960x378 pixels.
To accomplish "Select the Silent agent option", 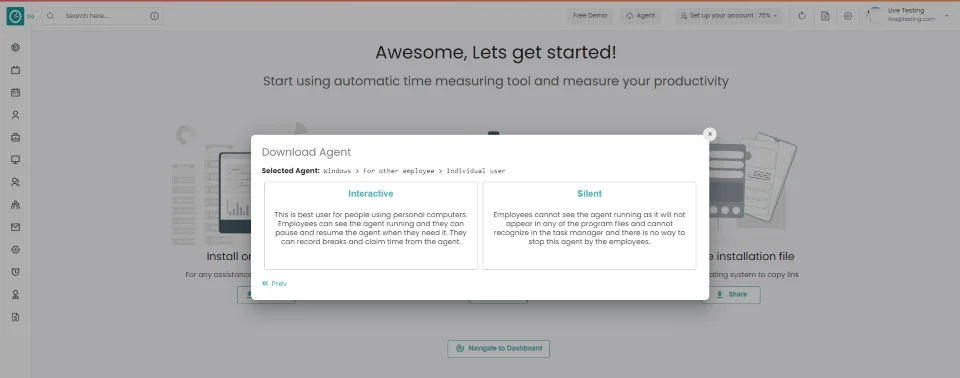I will (590, 225).
